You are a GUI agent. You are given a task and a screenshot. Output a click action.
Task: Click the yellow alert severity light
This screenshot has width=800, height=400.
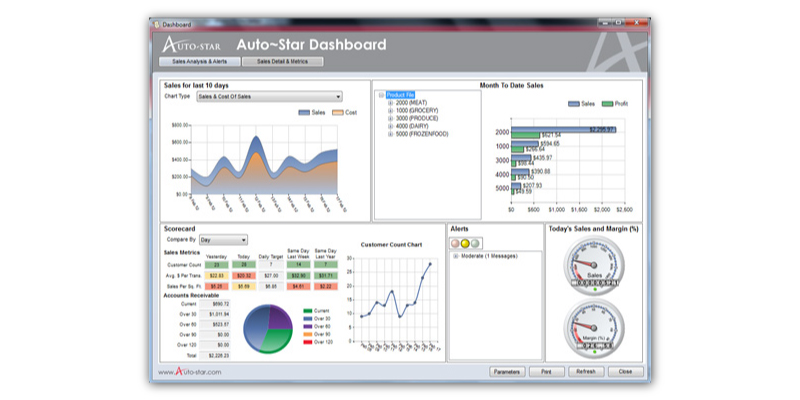(465, 243)
